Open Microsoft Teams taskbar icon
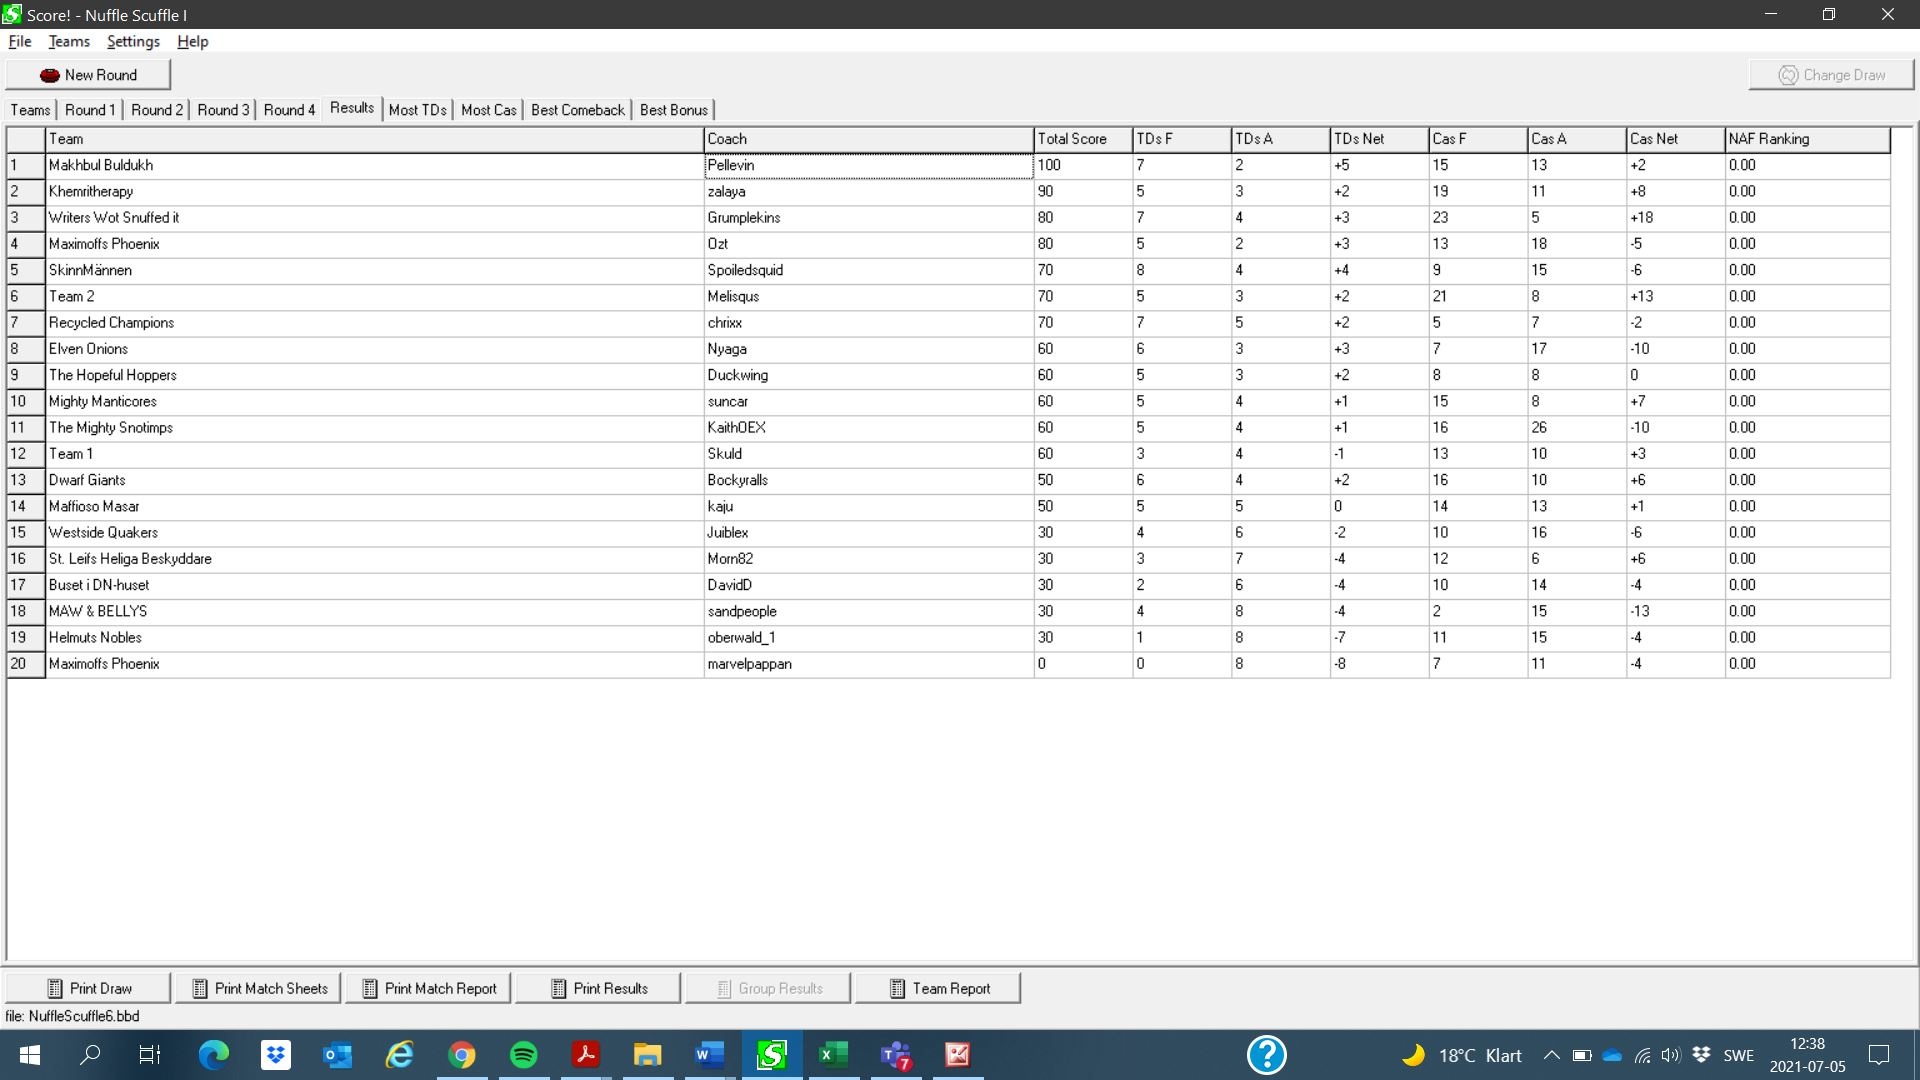Screen dimensions: 1920x1080 click(895, 1055)
